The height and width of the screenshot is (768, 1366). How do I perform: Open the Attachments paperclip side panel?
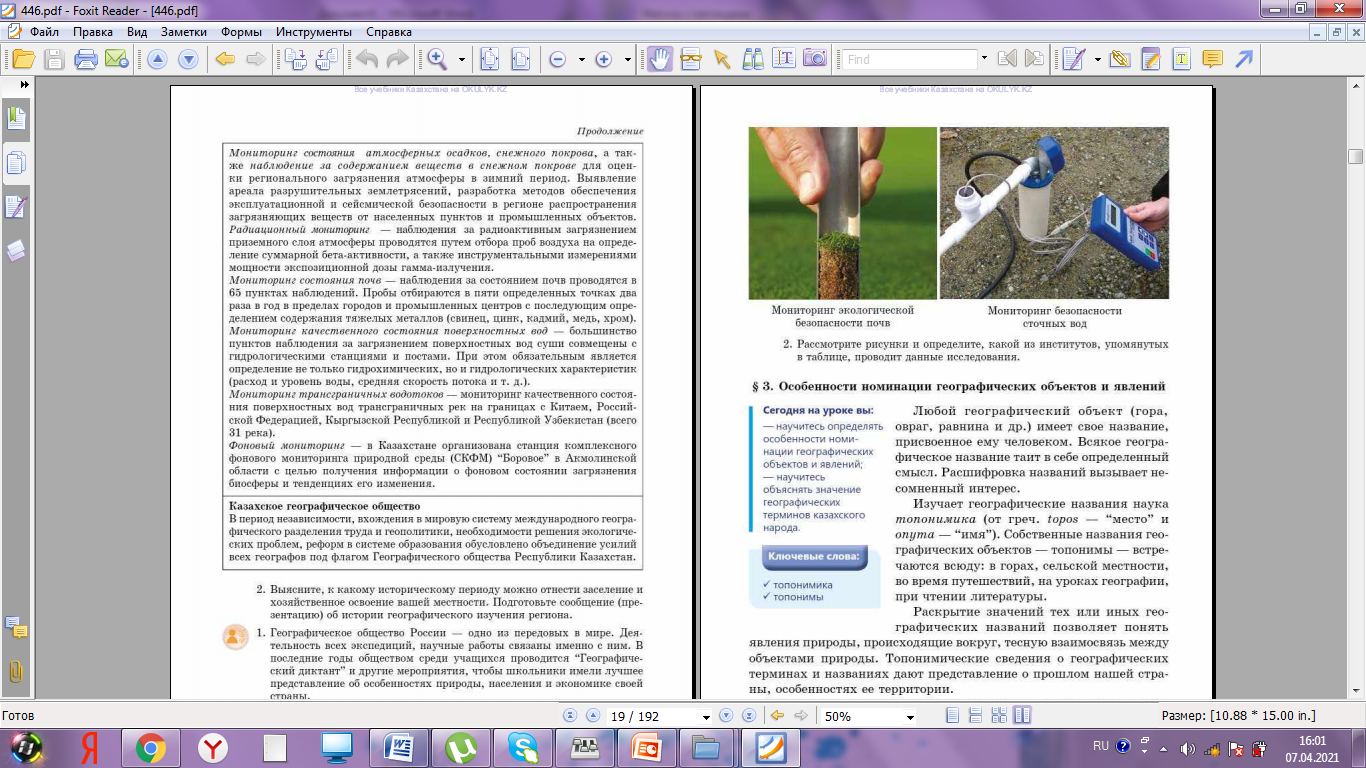click(x=16, y=671)
